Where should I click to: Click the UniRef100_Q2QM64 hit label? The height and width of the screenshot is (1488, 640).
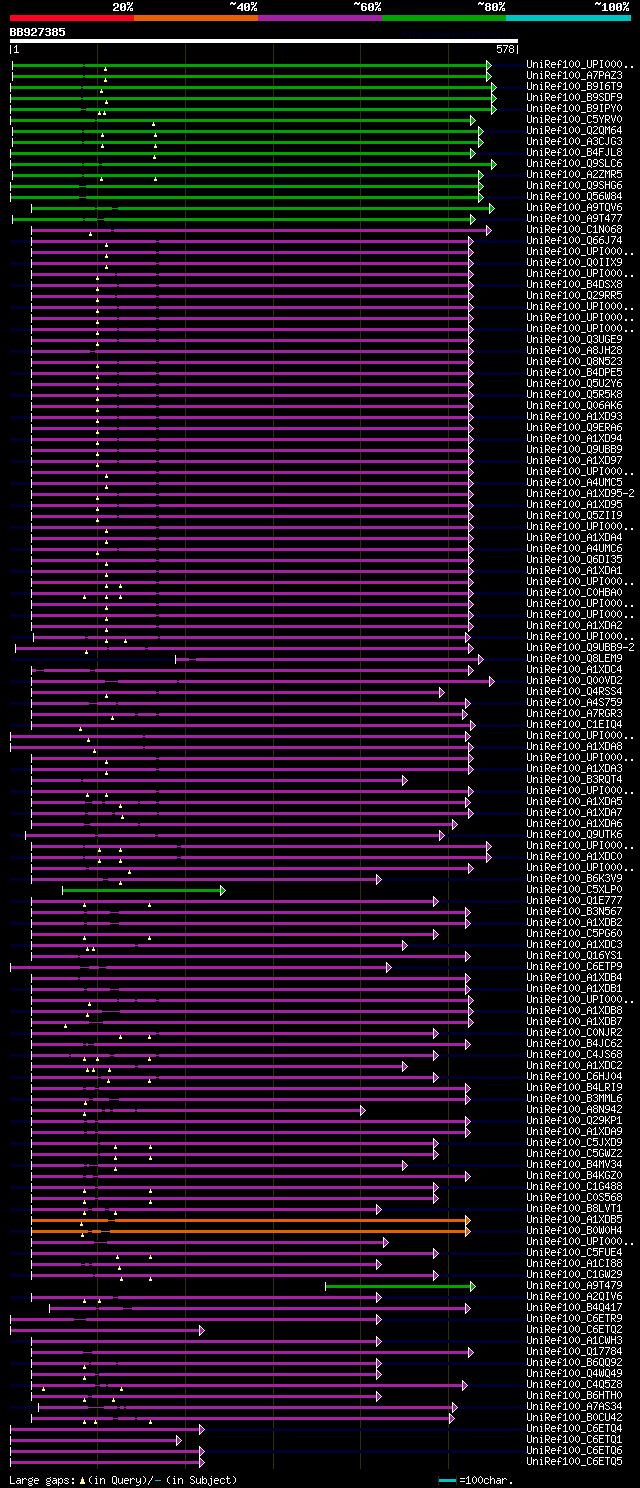pyautogui.click(x=574, y=130)
